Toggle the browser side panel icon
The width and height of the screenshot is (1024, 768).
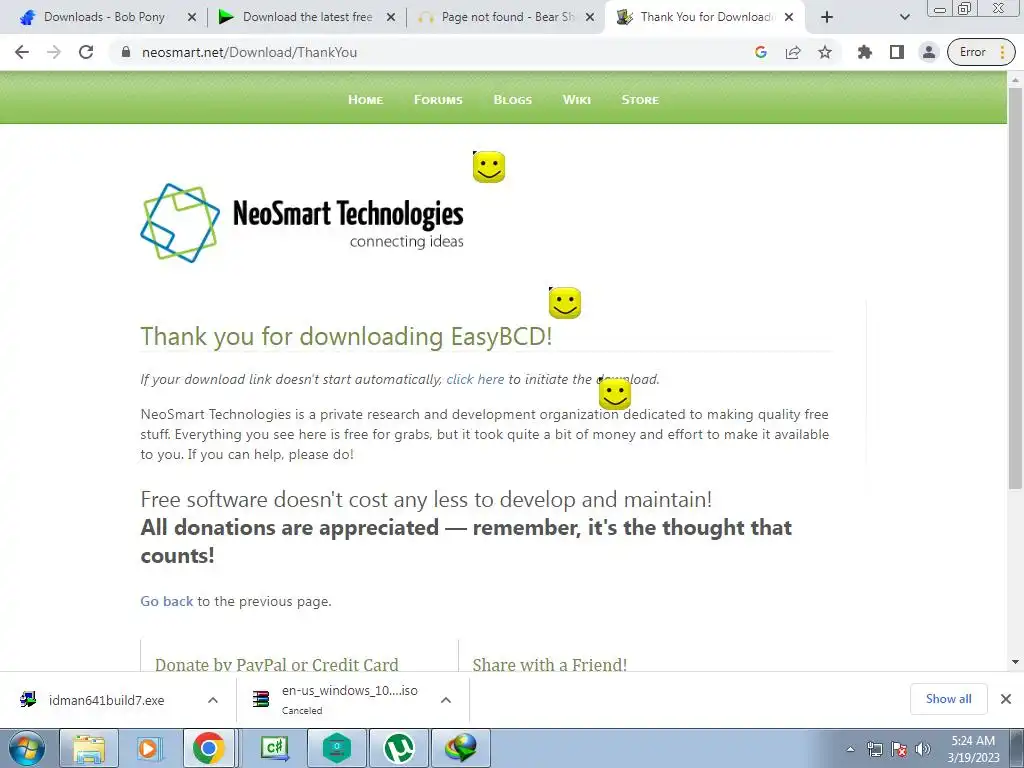897,52
